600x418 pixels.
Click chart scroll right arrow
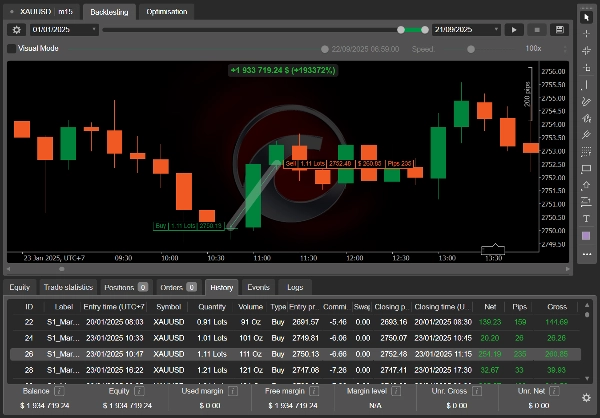567,269
